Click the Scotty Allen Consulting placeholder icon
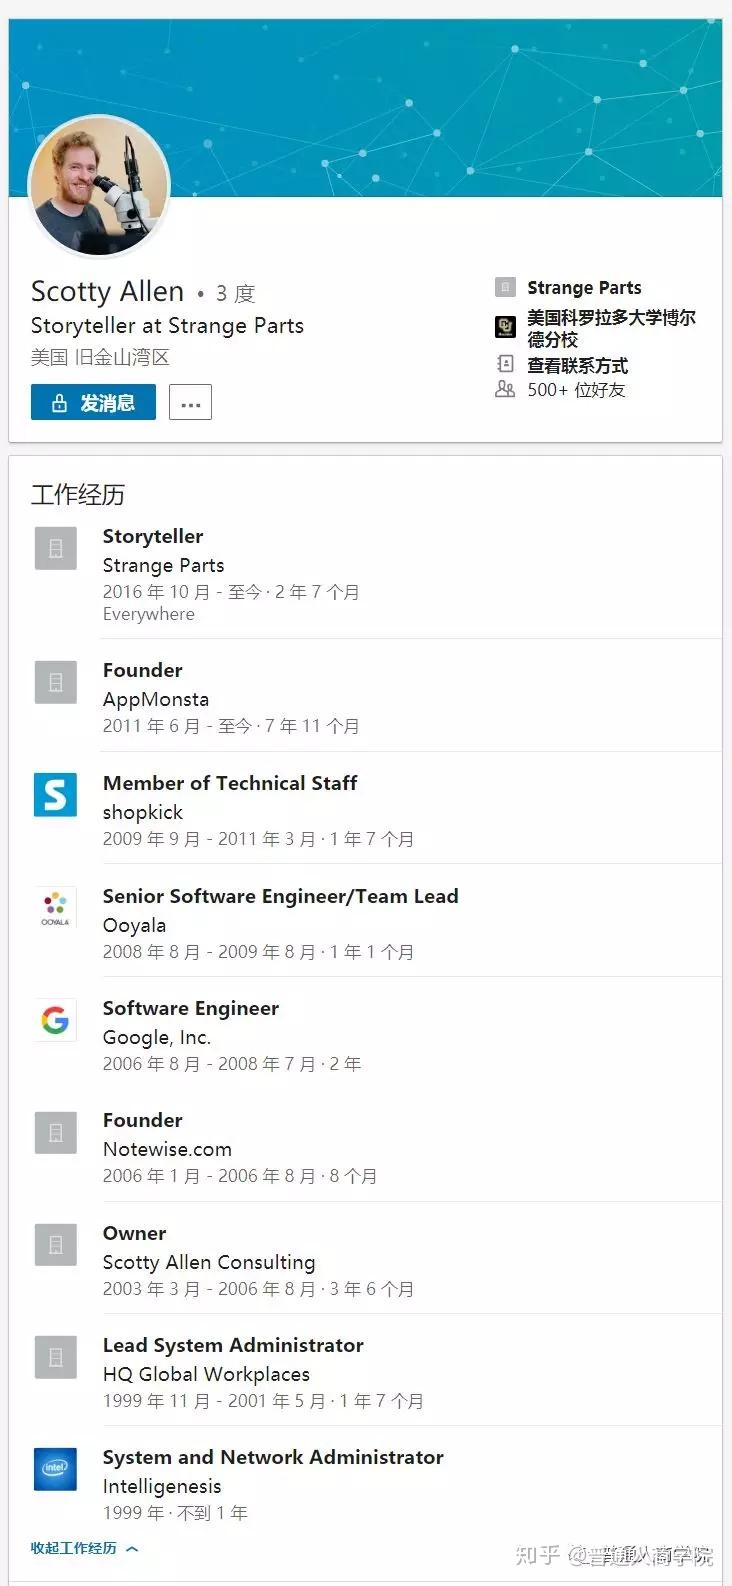Screen dimensions: 732x1586 pyautogui.click(x=55, y=1245)
